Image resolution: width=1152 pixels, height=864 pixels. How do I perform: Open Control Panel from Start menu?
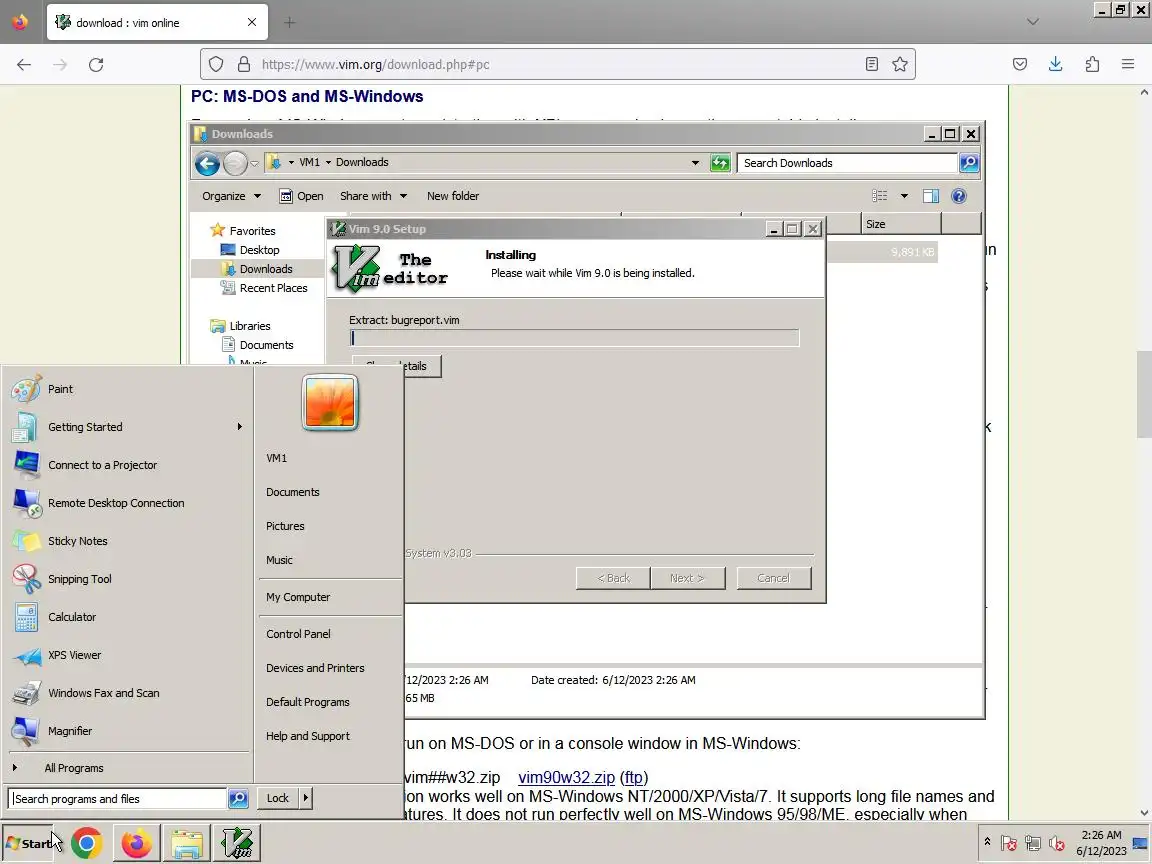[x=298, y=634]
